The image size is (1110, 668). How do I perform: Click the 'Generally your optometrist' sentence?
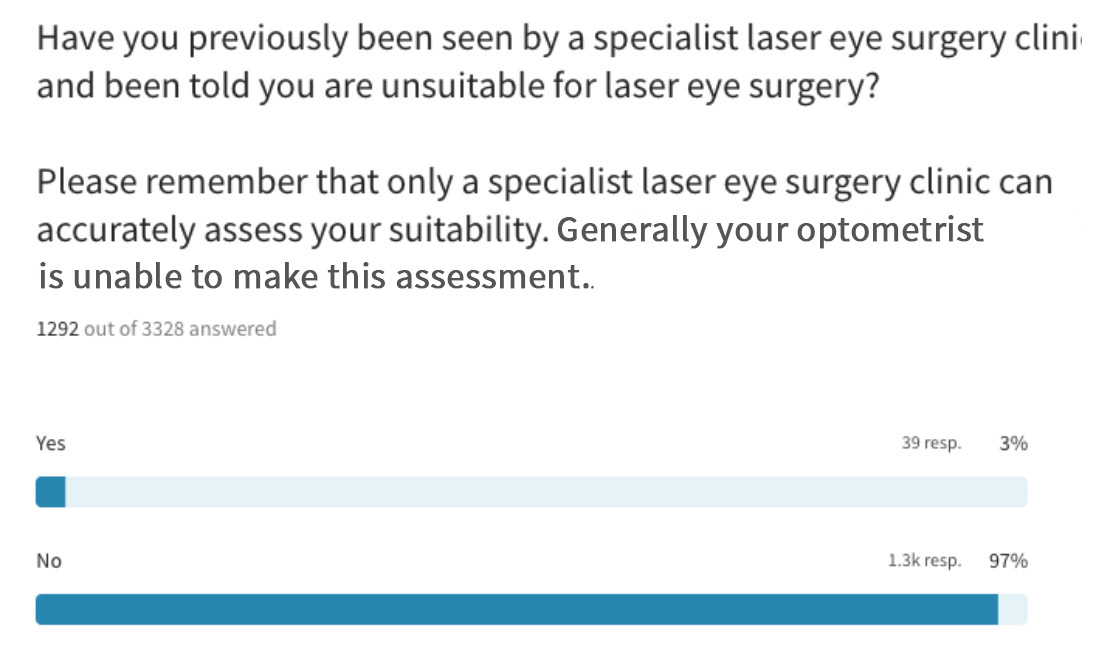769,230
